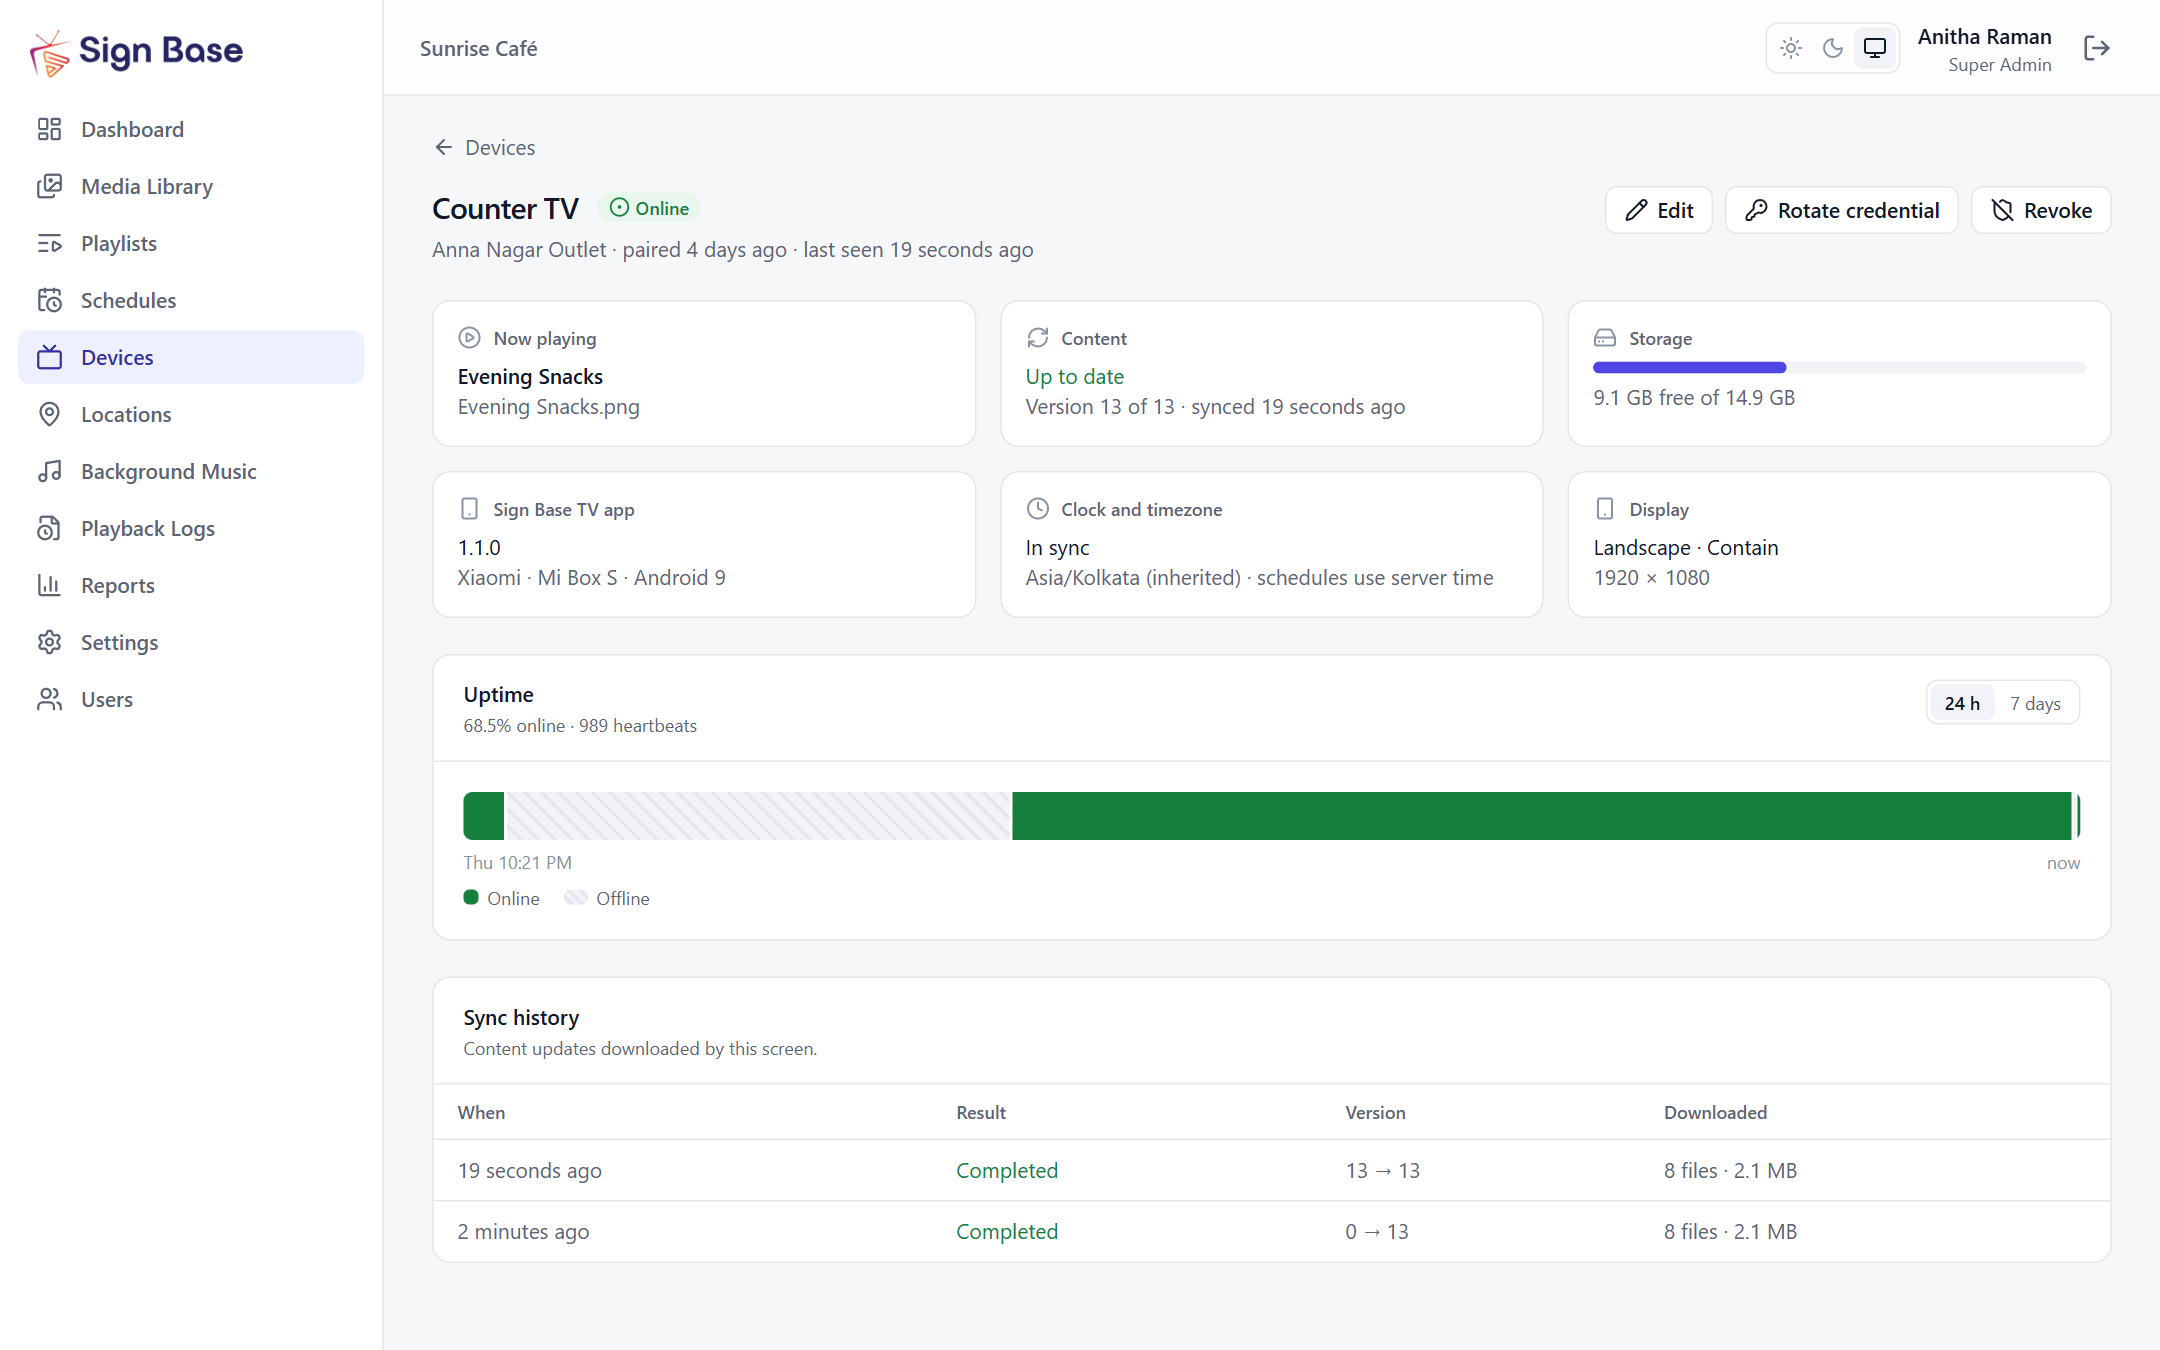The height and width of the screenshot is (1350, 2160).
Task: Click the Playback Logs icon
Action: (x=50, y=528)
